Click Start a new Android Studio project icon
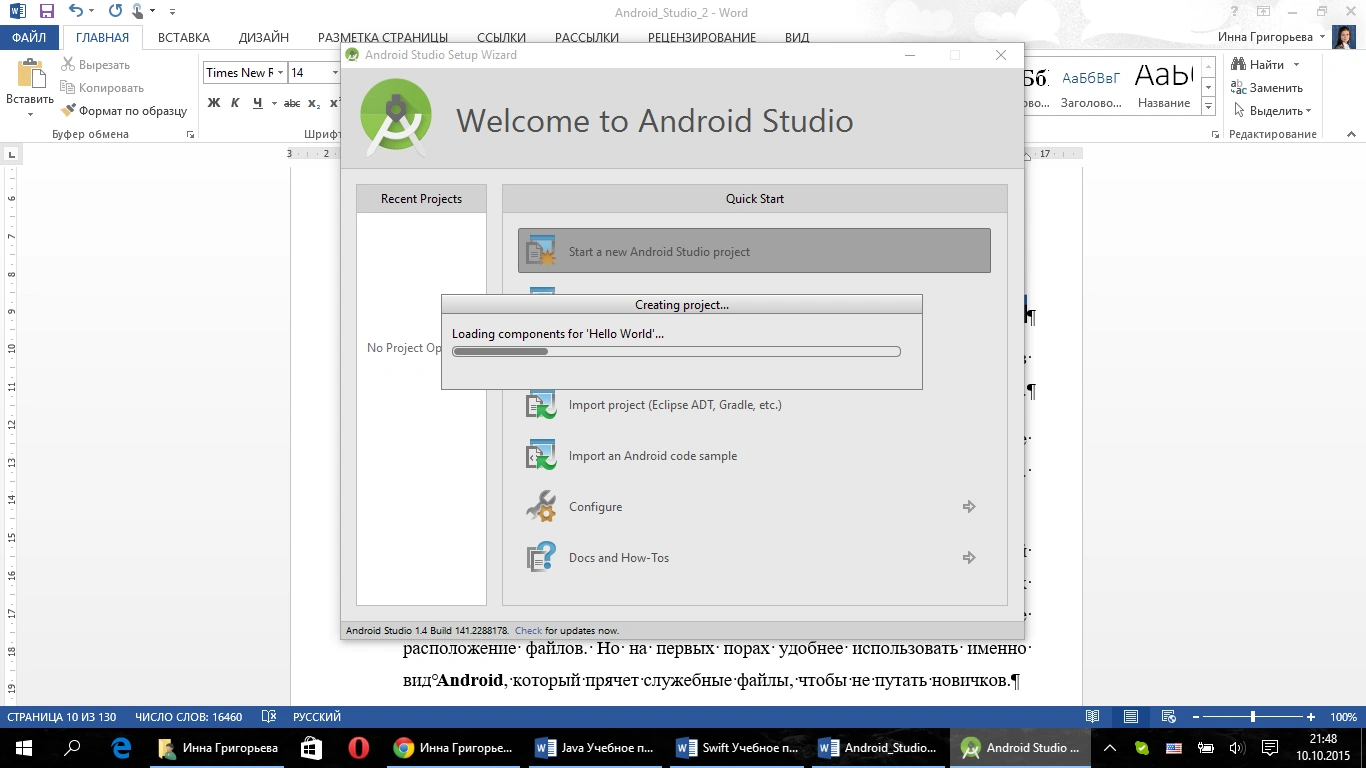 tap(541, 251)
